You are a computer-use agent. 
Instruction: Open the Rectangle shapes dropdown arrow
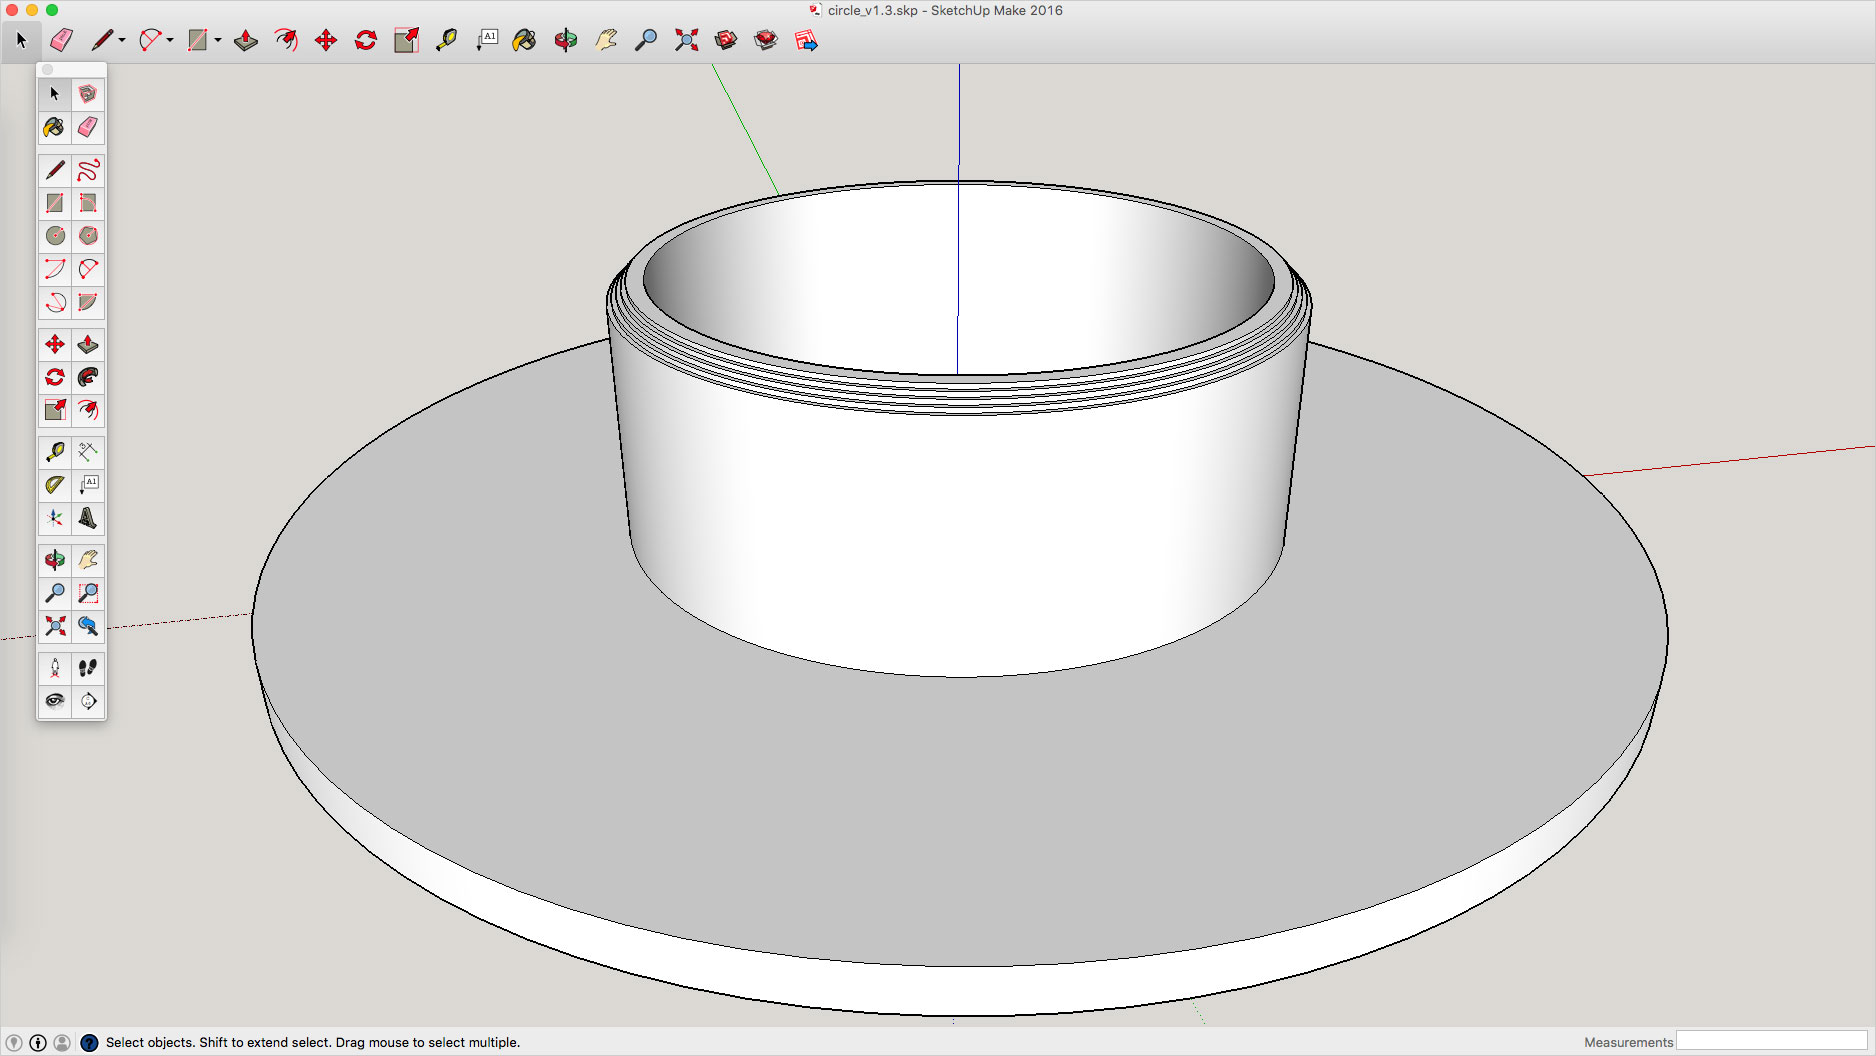tap(218, 40)
